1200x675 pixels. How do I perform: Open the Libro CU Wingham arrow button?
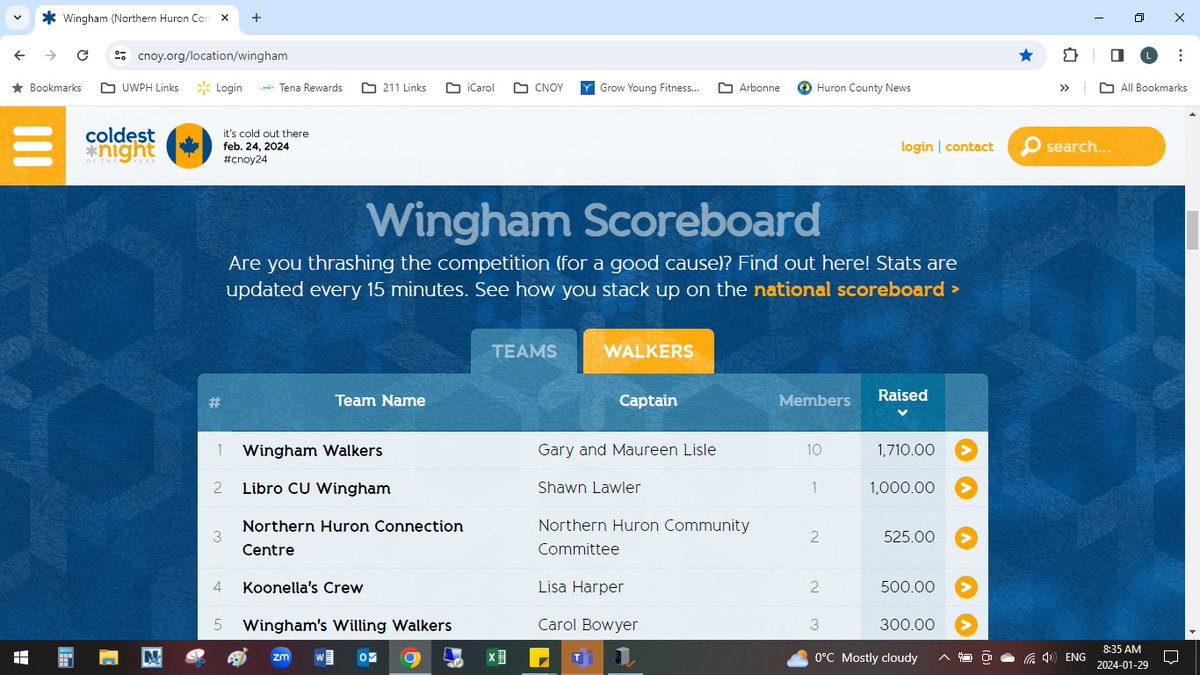click(x=965, y=488)
